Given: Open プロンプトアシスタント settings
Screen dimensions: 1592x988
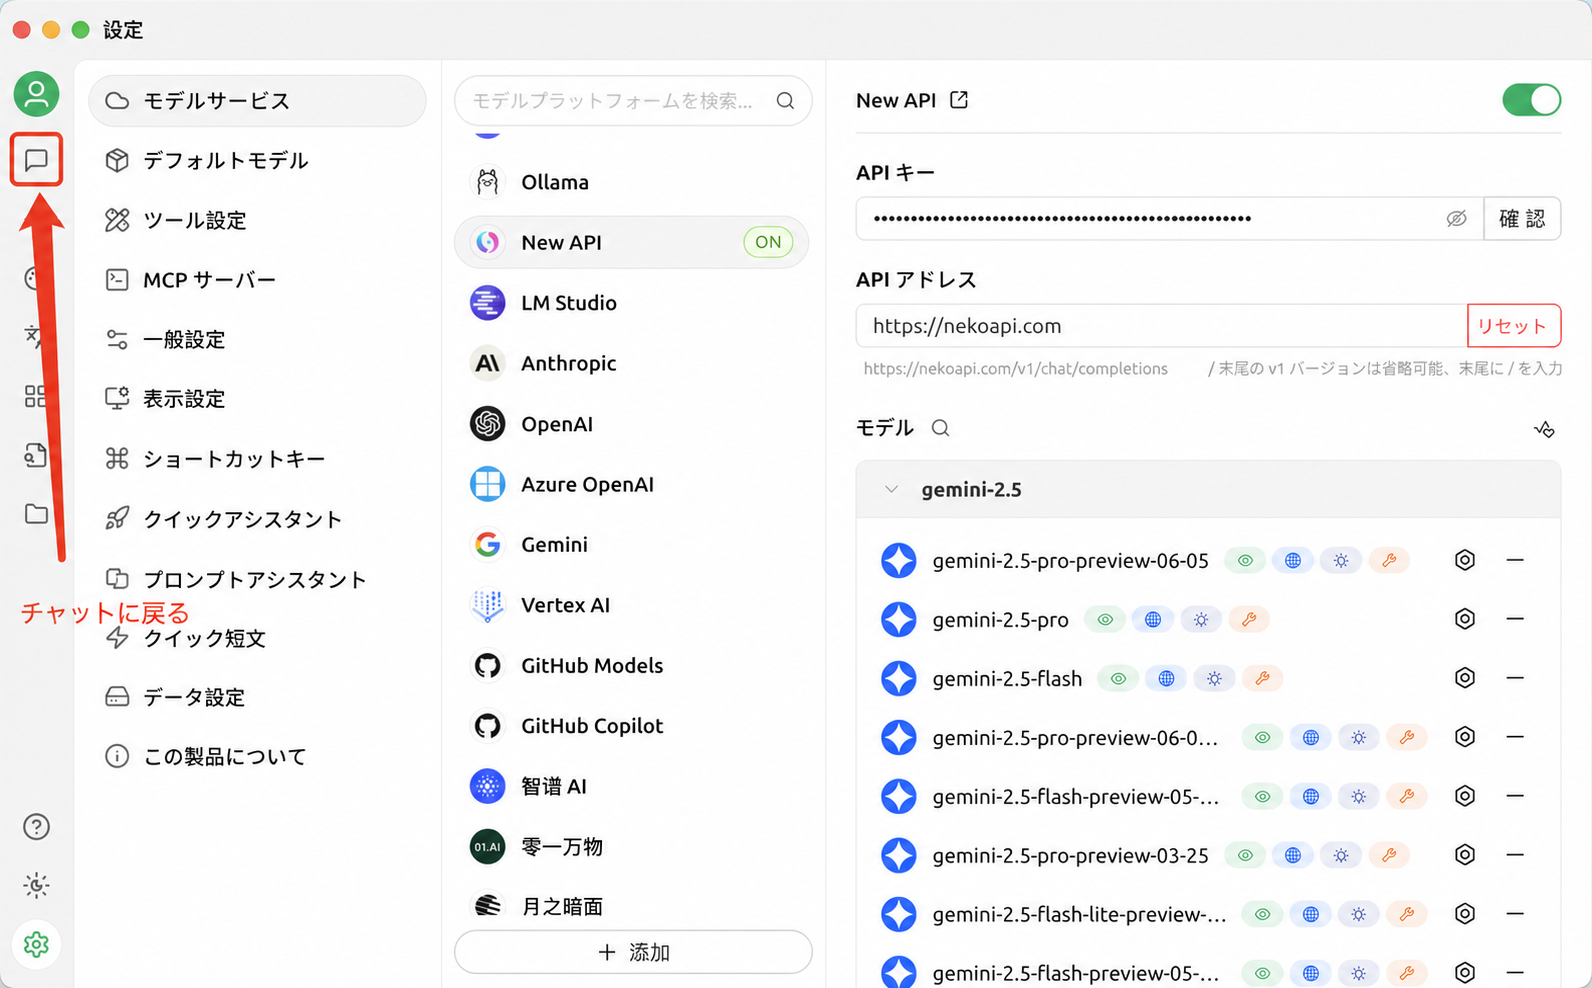Looking at the screenshot, I should coord(258,579).
